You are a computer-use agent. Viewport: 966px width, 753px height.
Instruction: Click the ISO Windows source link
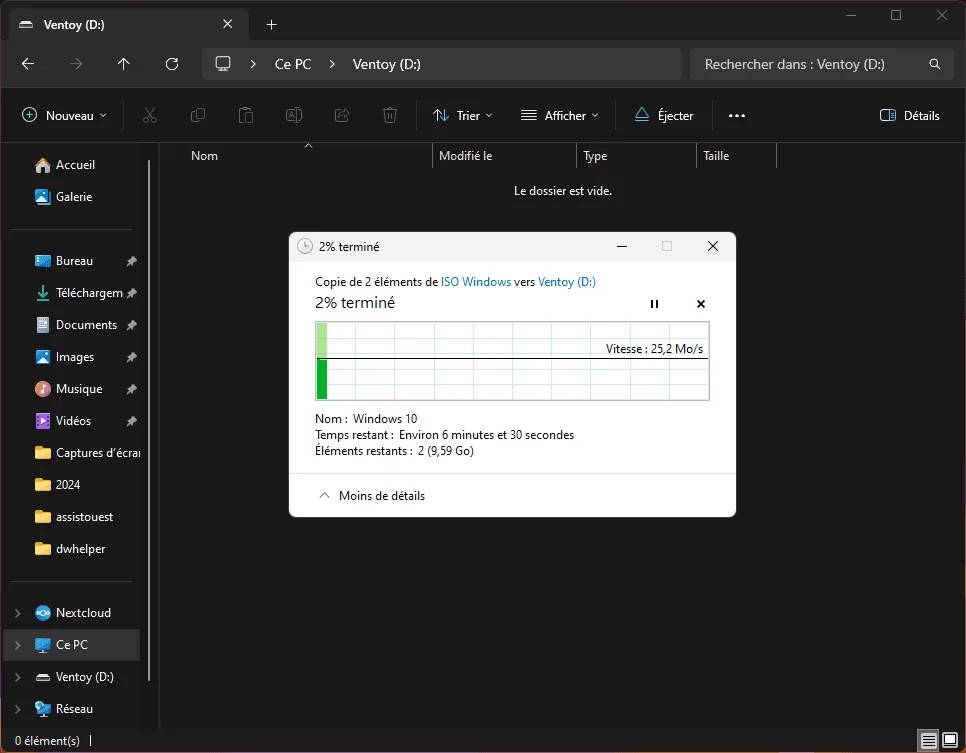pos(476,282)
